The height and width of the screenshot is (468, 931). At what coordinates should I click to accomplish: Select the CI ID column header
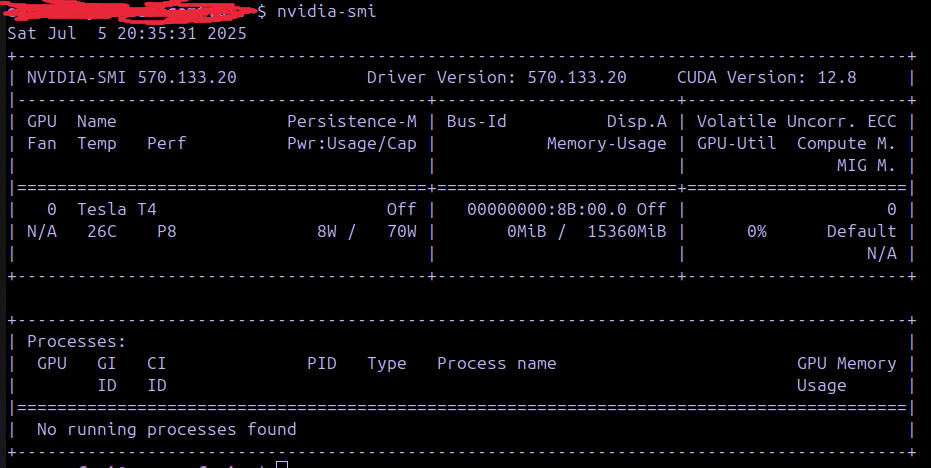(x=157, y=375)
